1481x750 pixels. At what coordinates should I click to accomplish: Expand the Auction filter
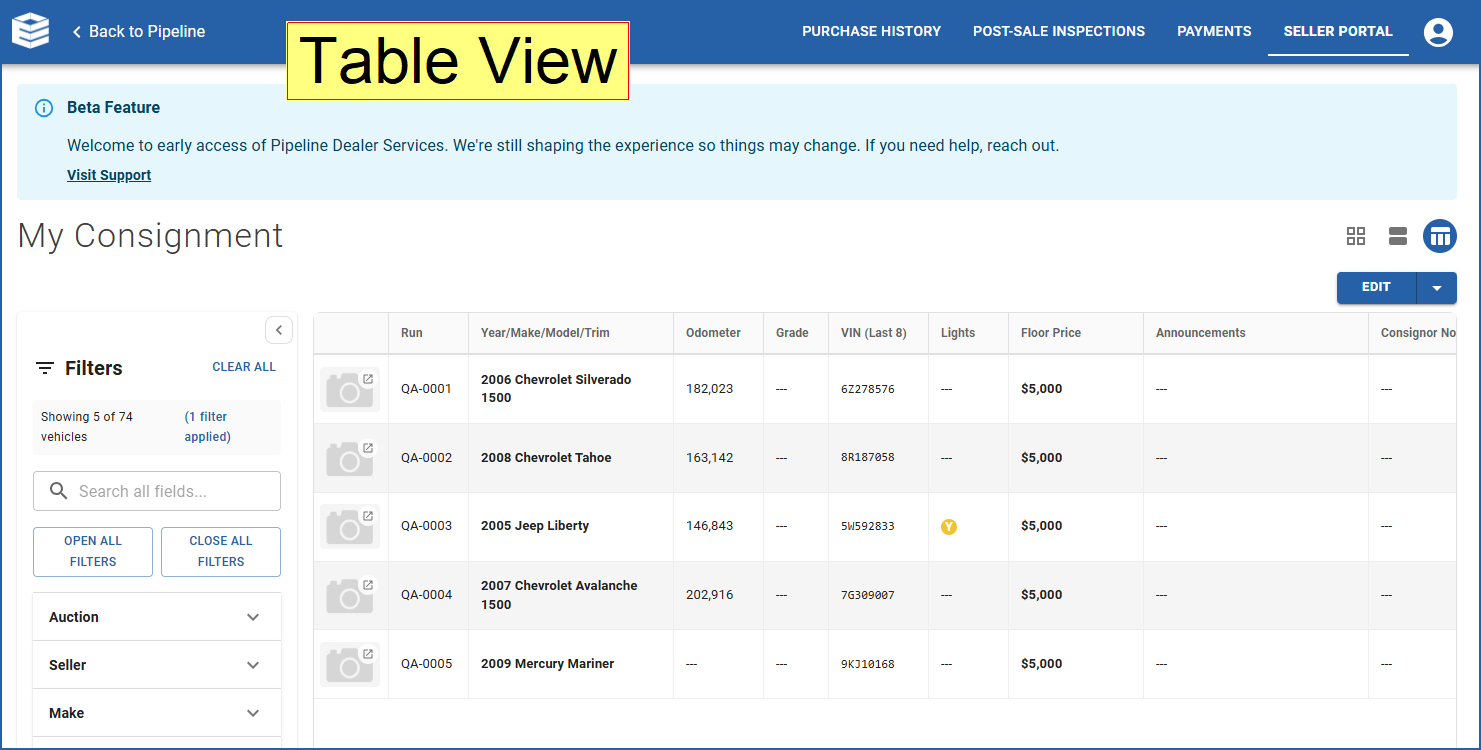click(x=157, y=617)
